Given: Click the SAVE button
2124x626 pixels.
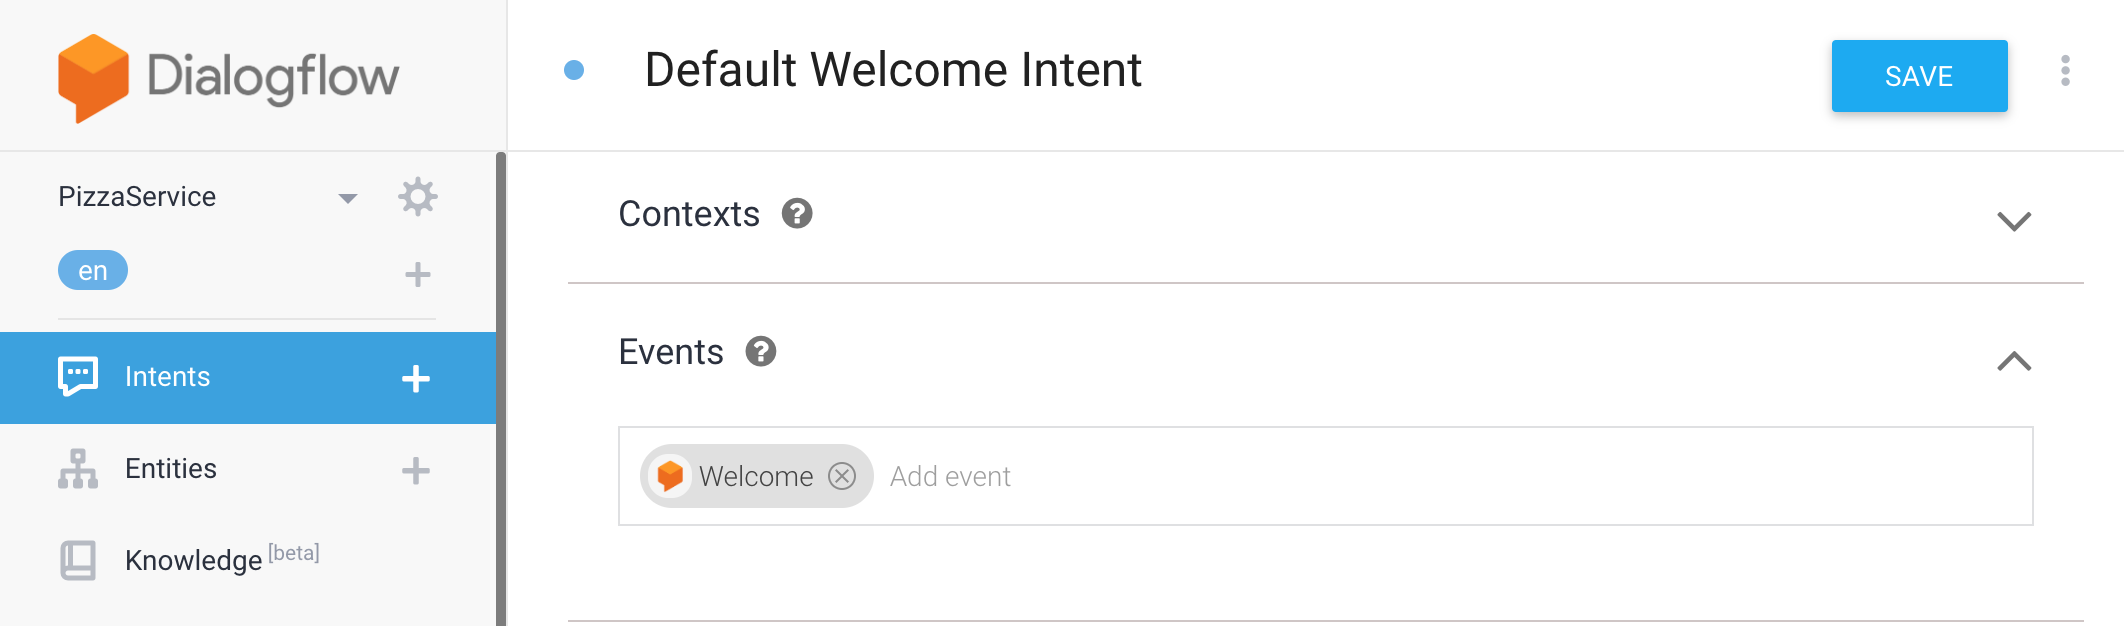Looking at the screenshot, I should click(x=1919, y=76).
